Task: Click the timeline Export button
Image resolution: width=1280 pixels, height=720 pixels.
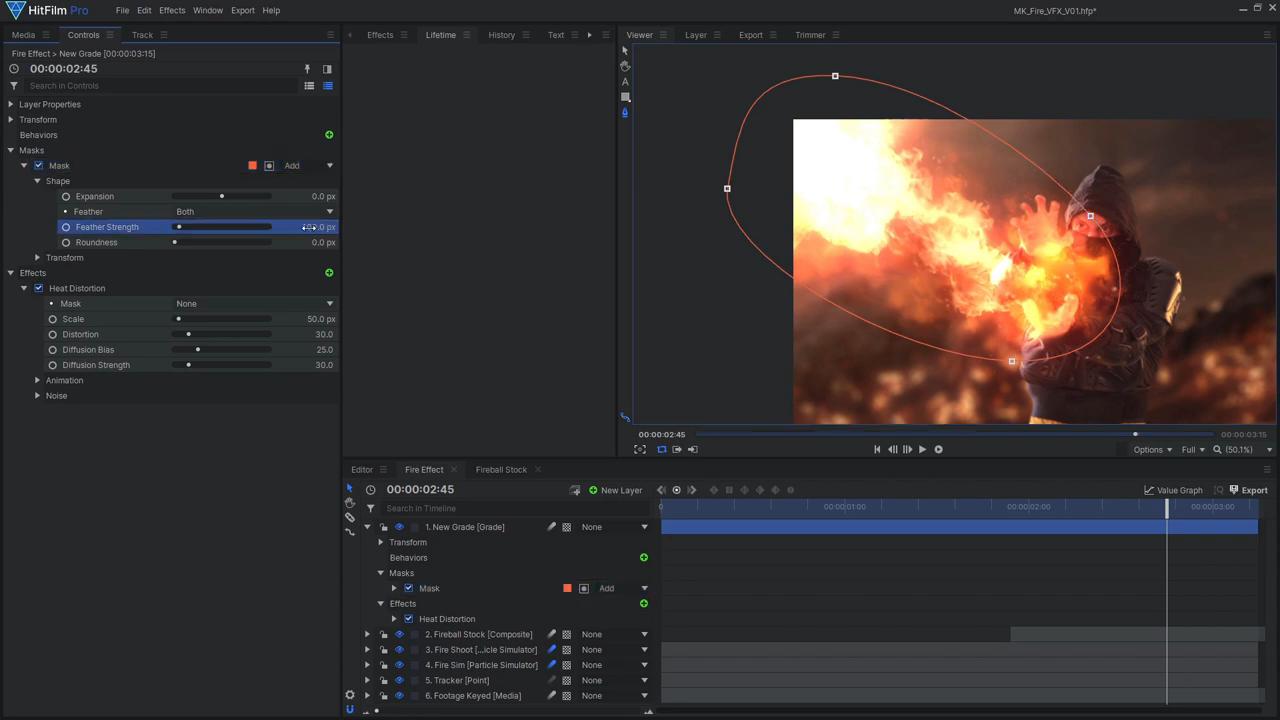Action: click(x=1248, y=491)
